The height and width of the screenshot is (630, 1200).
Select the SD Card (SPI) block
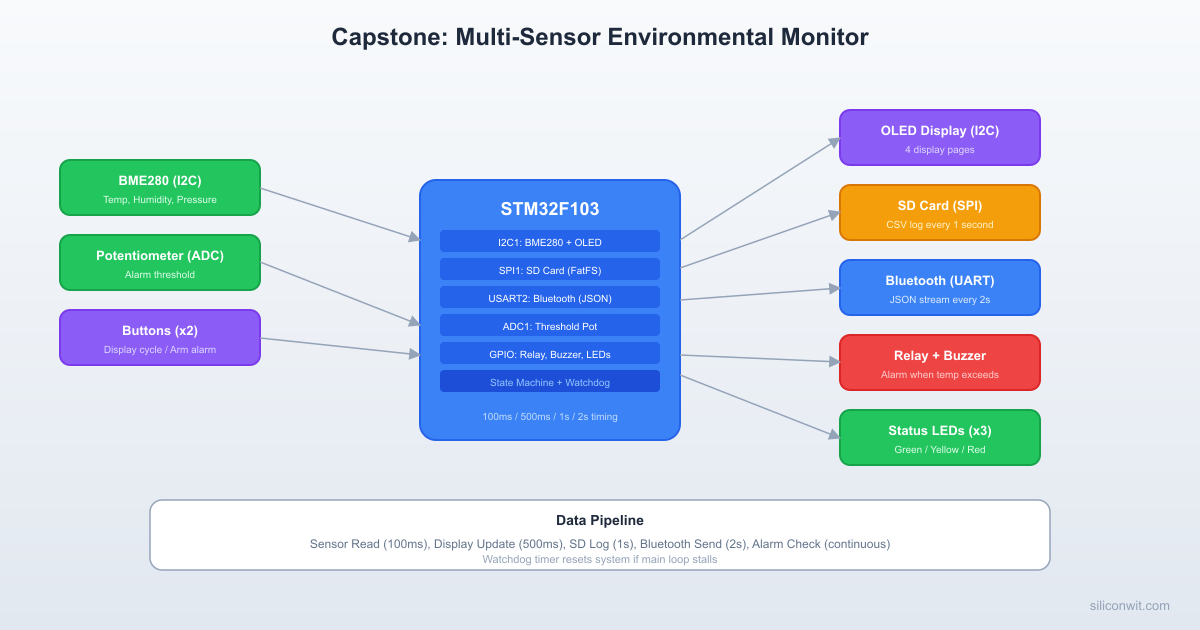(939, 212)
